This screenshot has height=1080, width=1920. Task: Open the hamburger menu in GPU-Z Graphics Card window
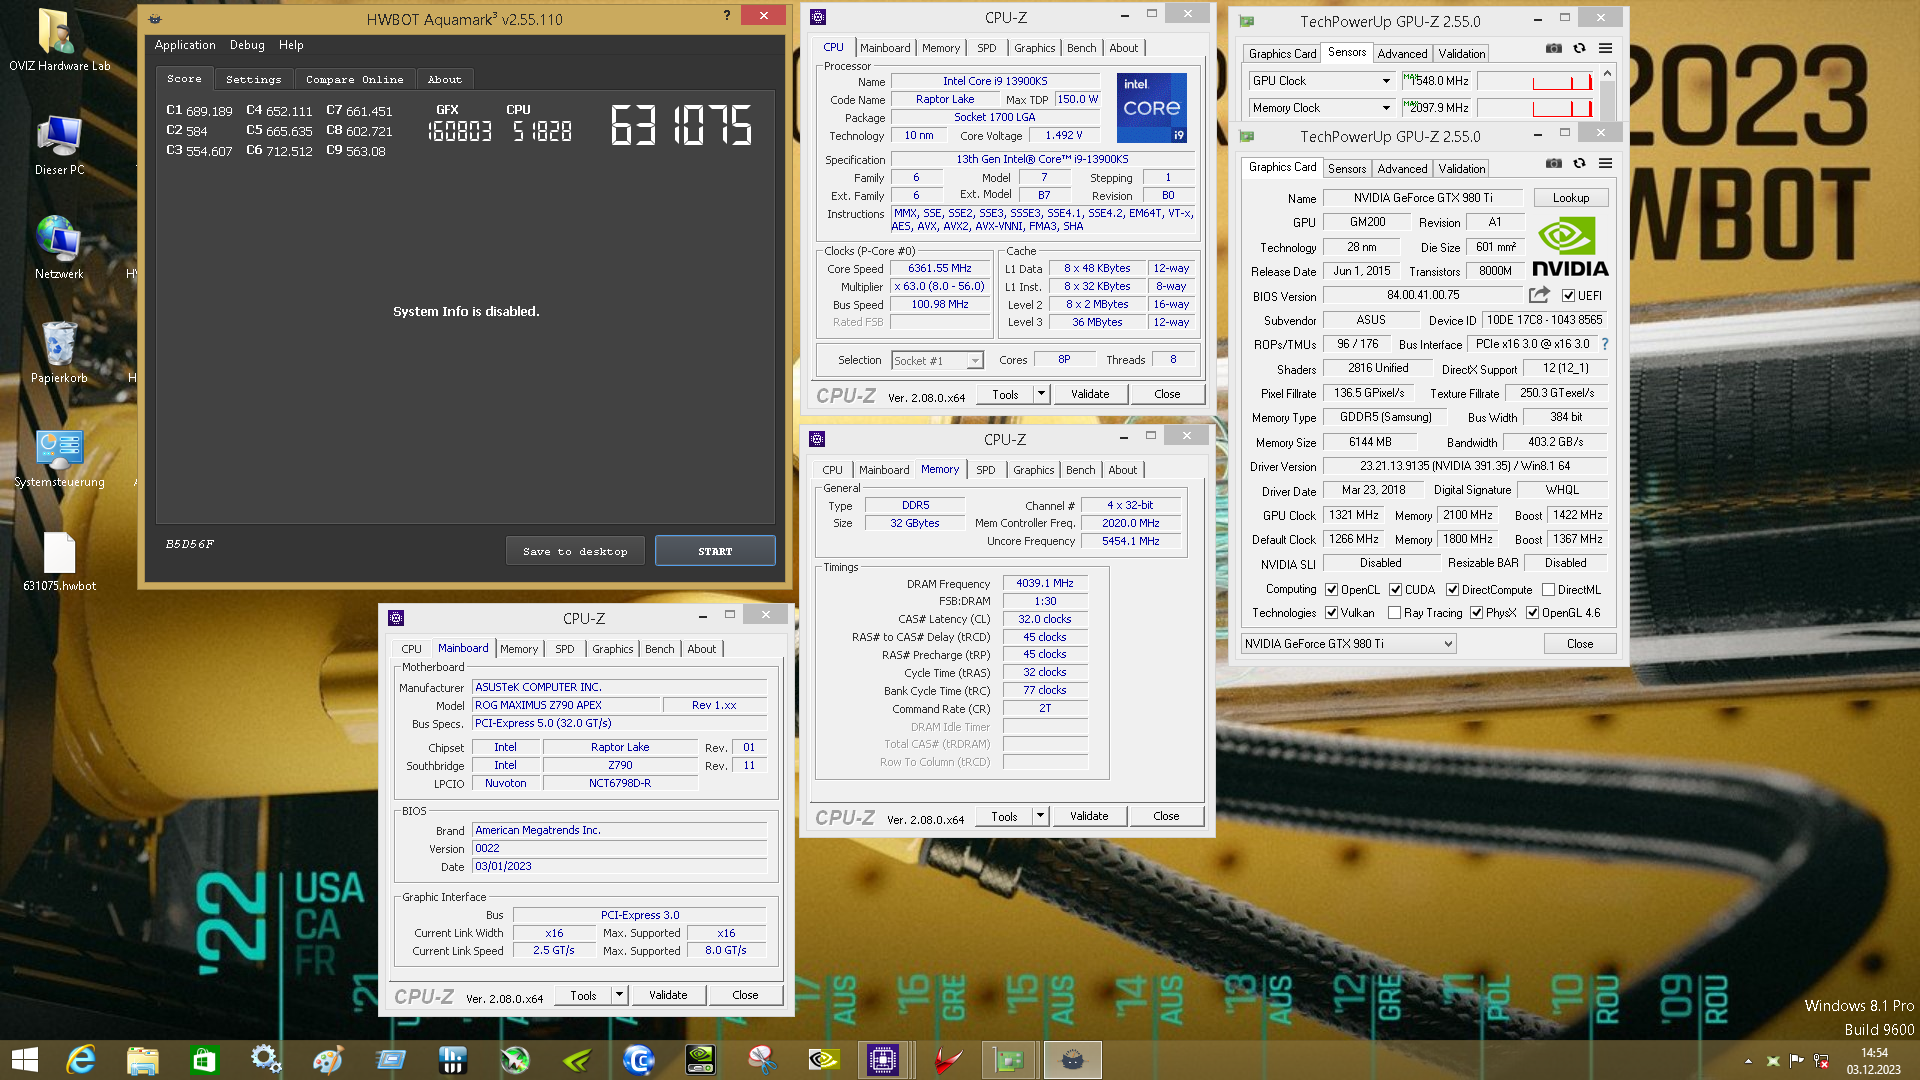pos(1605,164)
